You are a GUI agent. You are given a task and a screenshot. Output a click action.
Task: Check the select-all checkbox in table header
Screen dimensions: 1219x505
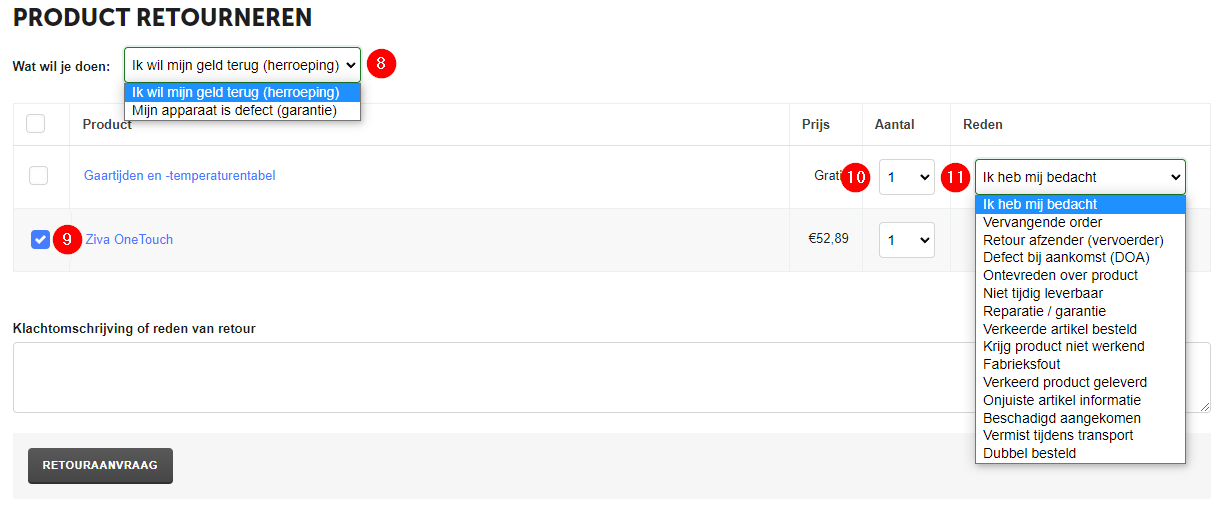pos(36,124)
